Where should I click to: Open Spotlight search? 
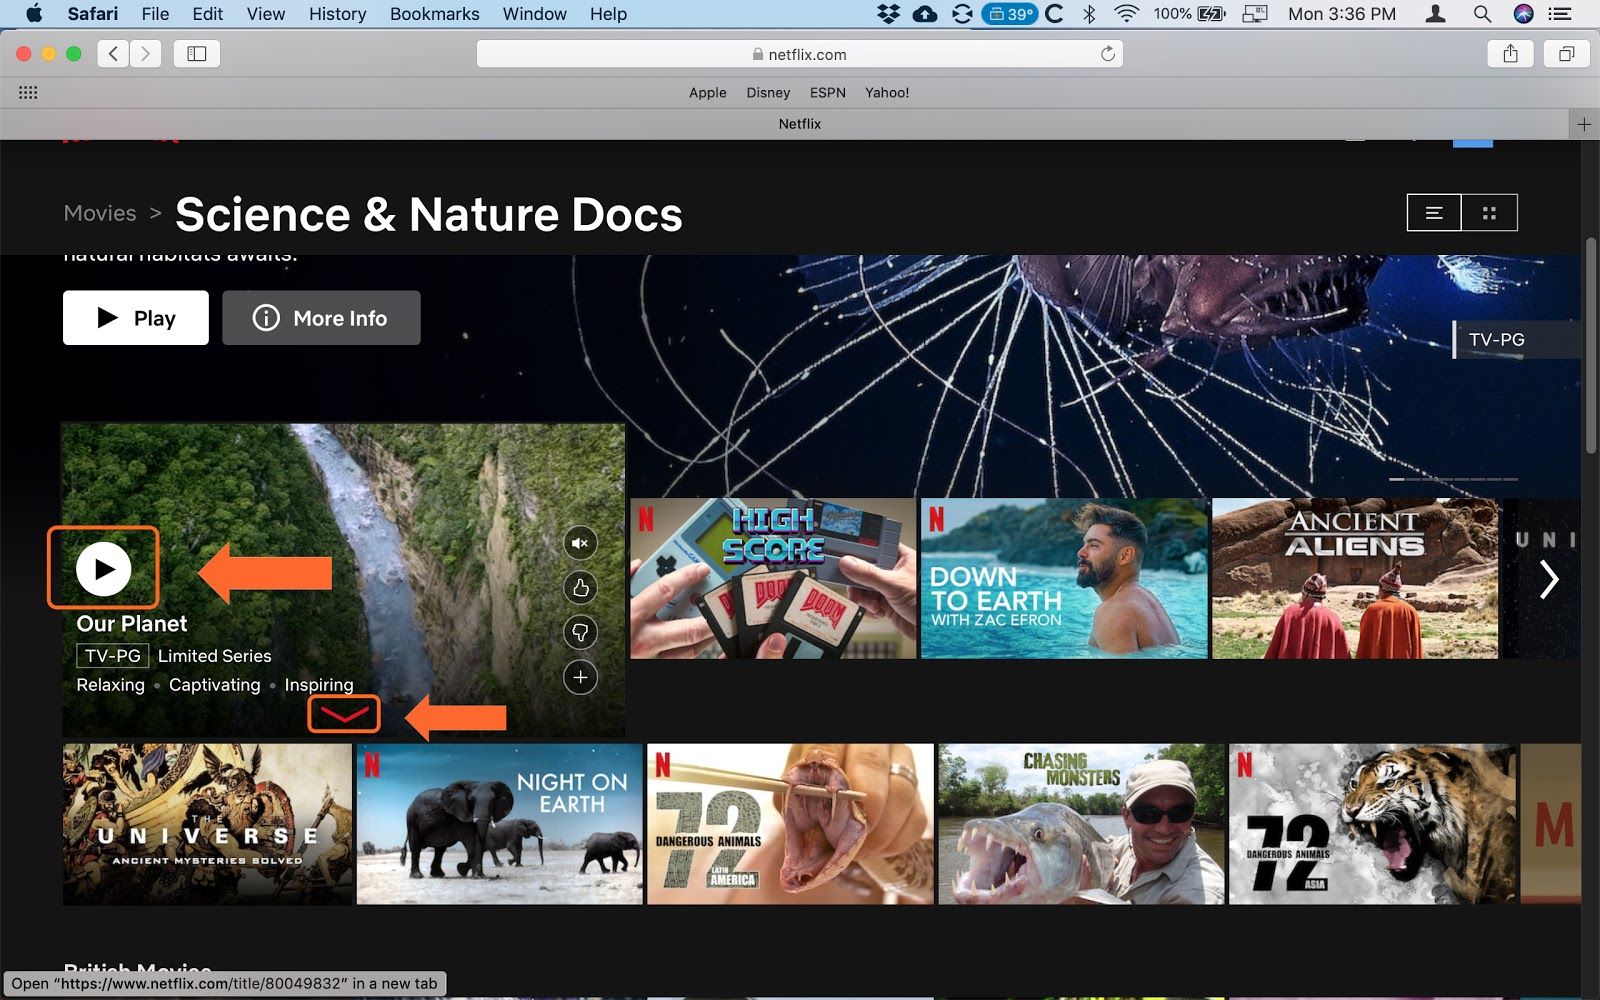(x=1482, y=14)
